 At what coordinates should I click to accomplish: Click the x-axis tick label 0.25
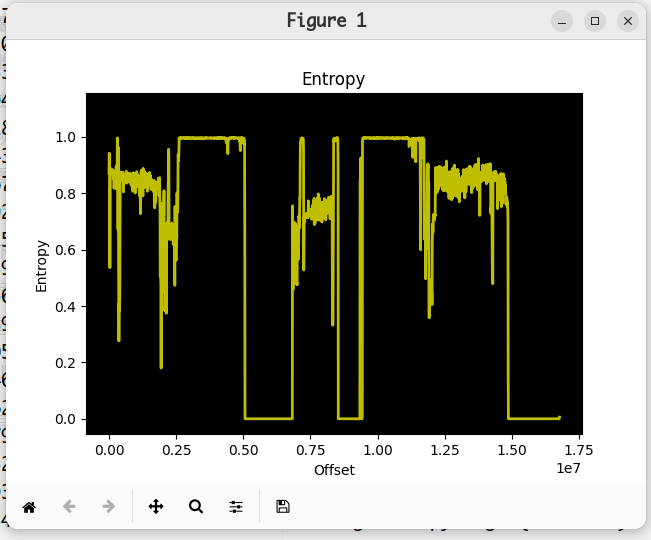(x=176, y=450)
